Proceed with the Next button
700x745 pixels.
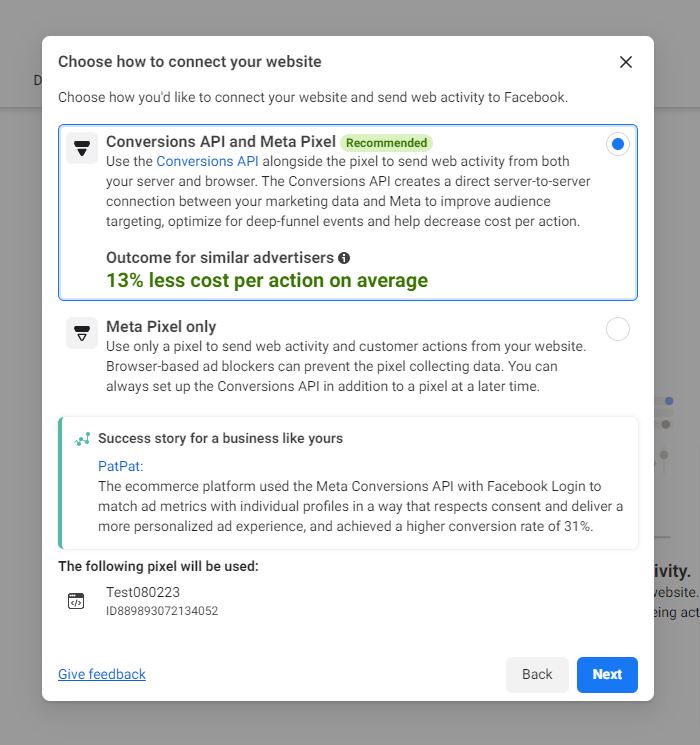(x=607, y=675)
